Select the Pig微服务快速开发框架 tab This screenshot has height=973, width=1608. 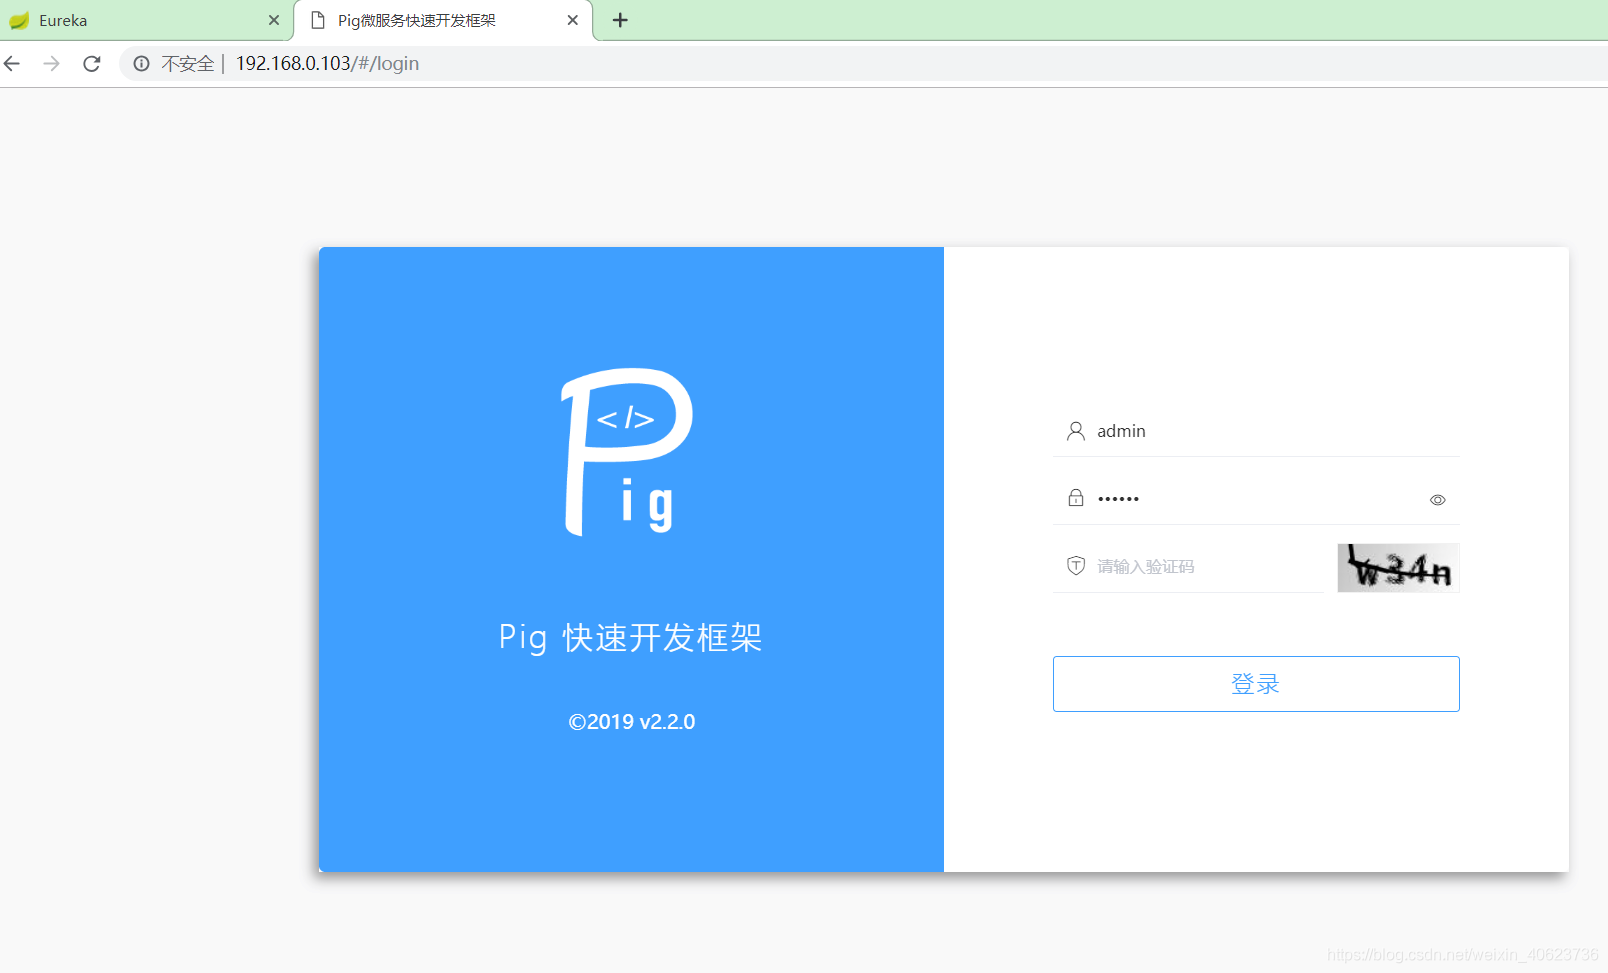point(443,20)
